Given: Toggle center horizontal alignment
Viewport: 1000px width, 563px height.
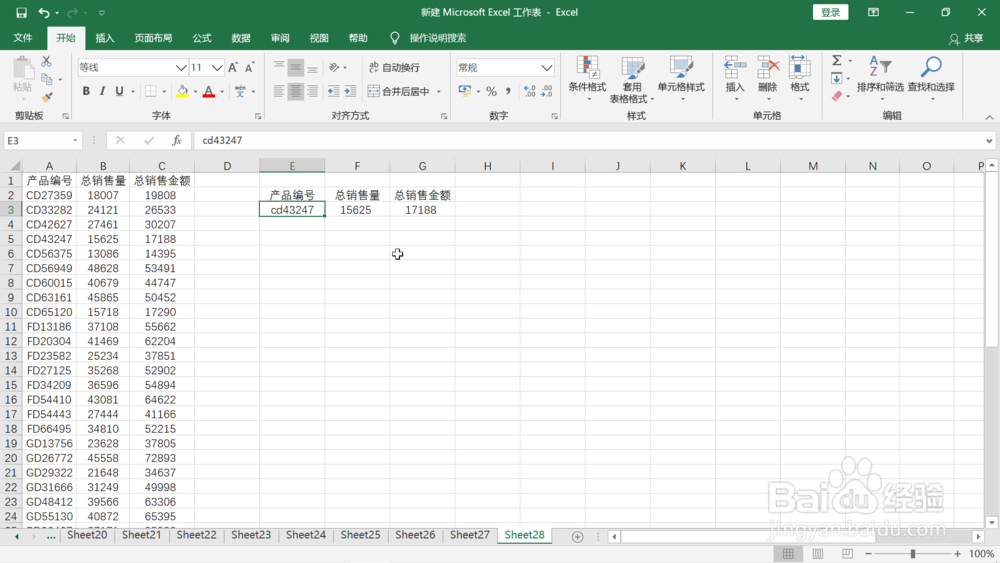Looking at the screenshot, I should click(295, 91).
